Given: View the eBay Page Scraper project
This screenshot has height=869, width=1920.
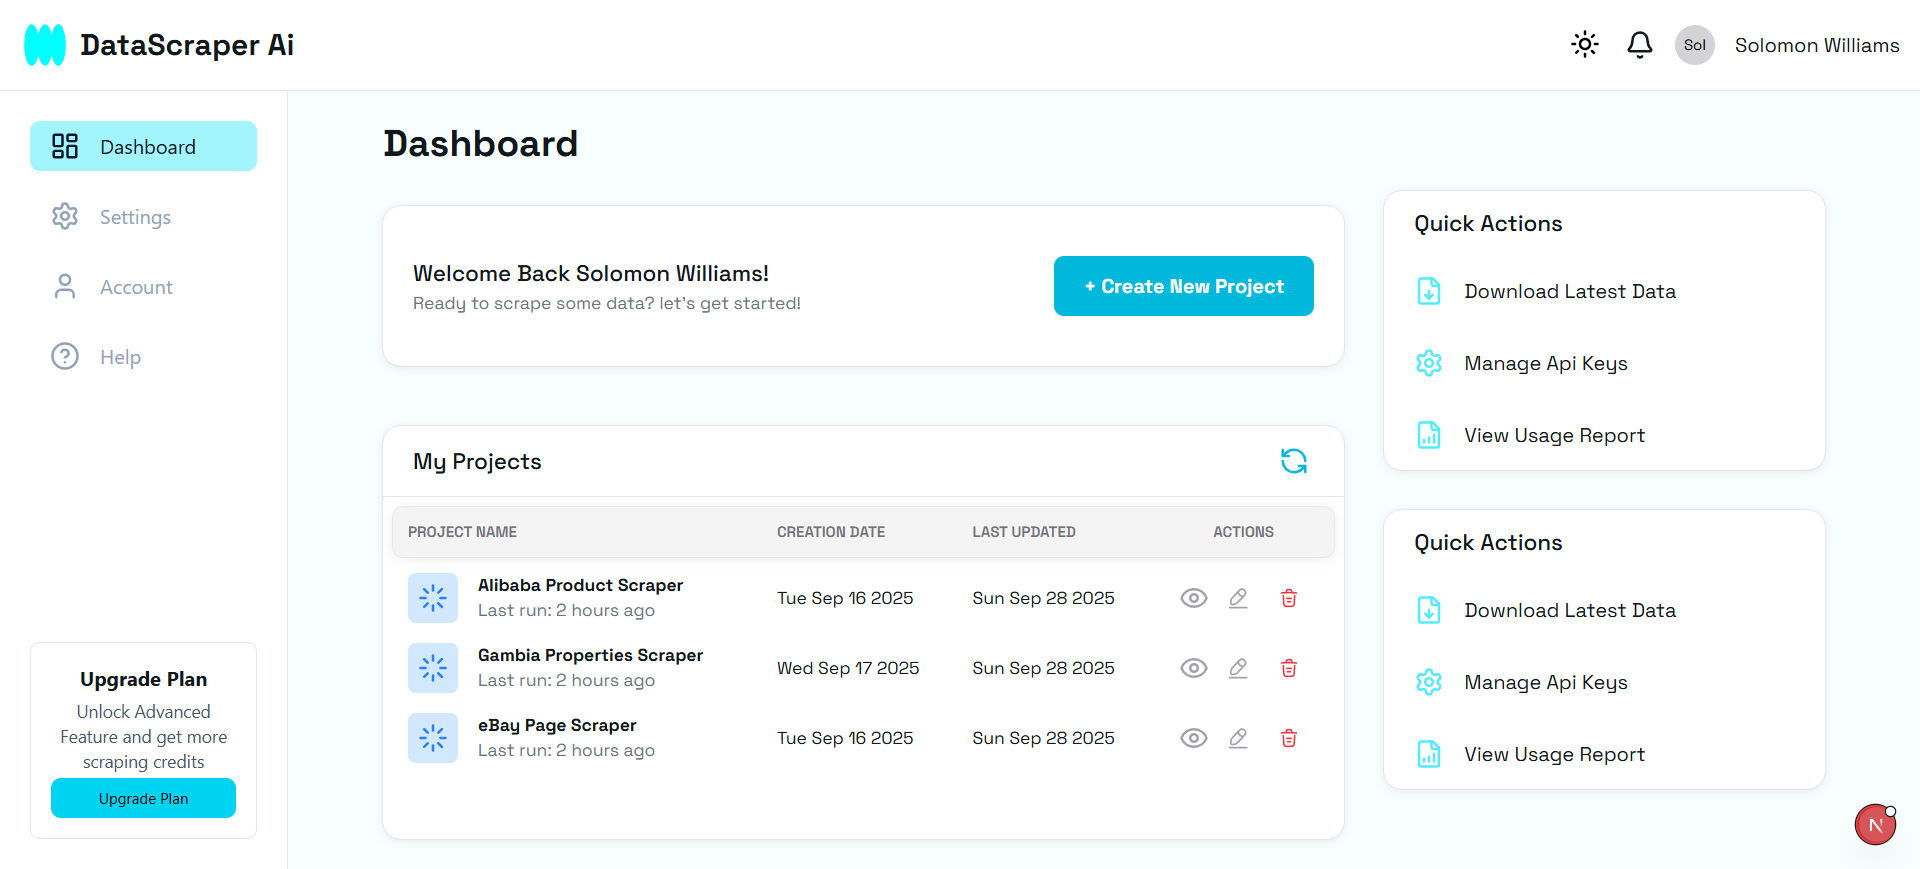Looking at the screenshot, I should (1194, 738).
